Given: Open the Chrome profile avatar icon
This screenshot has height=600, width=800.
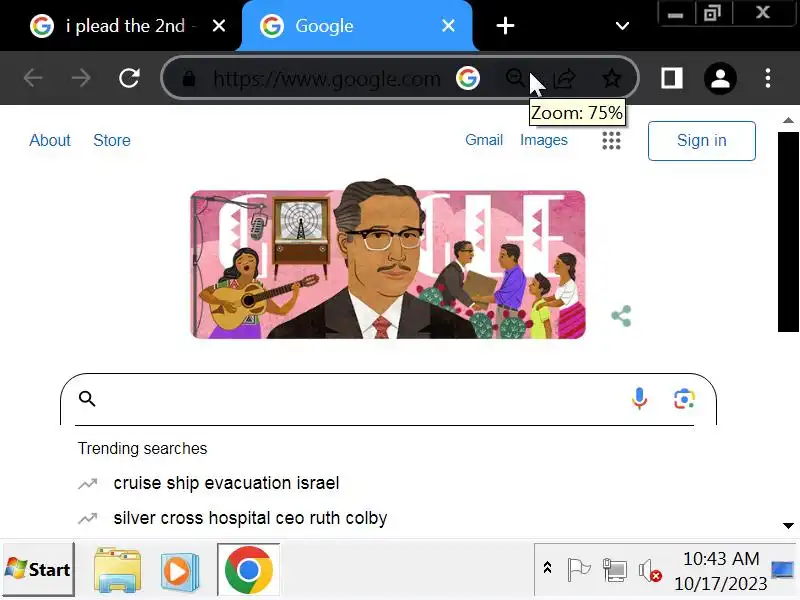Looking at the screenshot, I should pos(720,79).
